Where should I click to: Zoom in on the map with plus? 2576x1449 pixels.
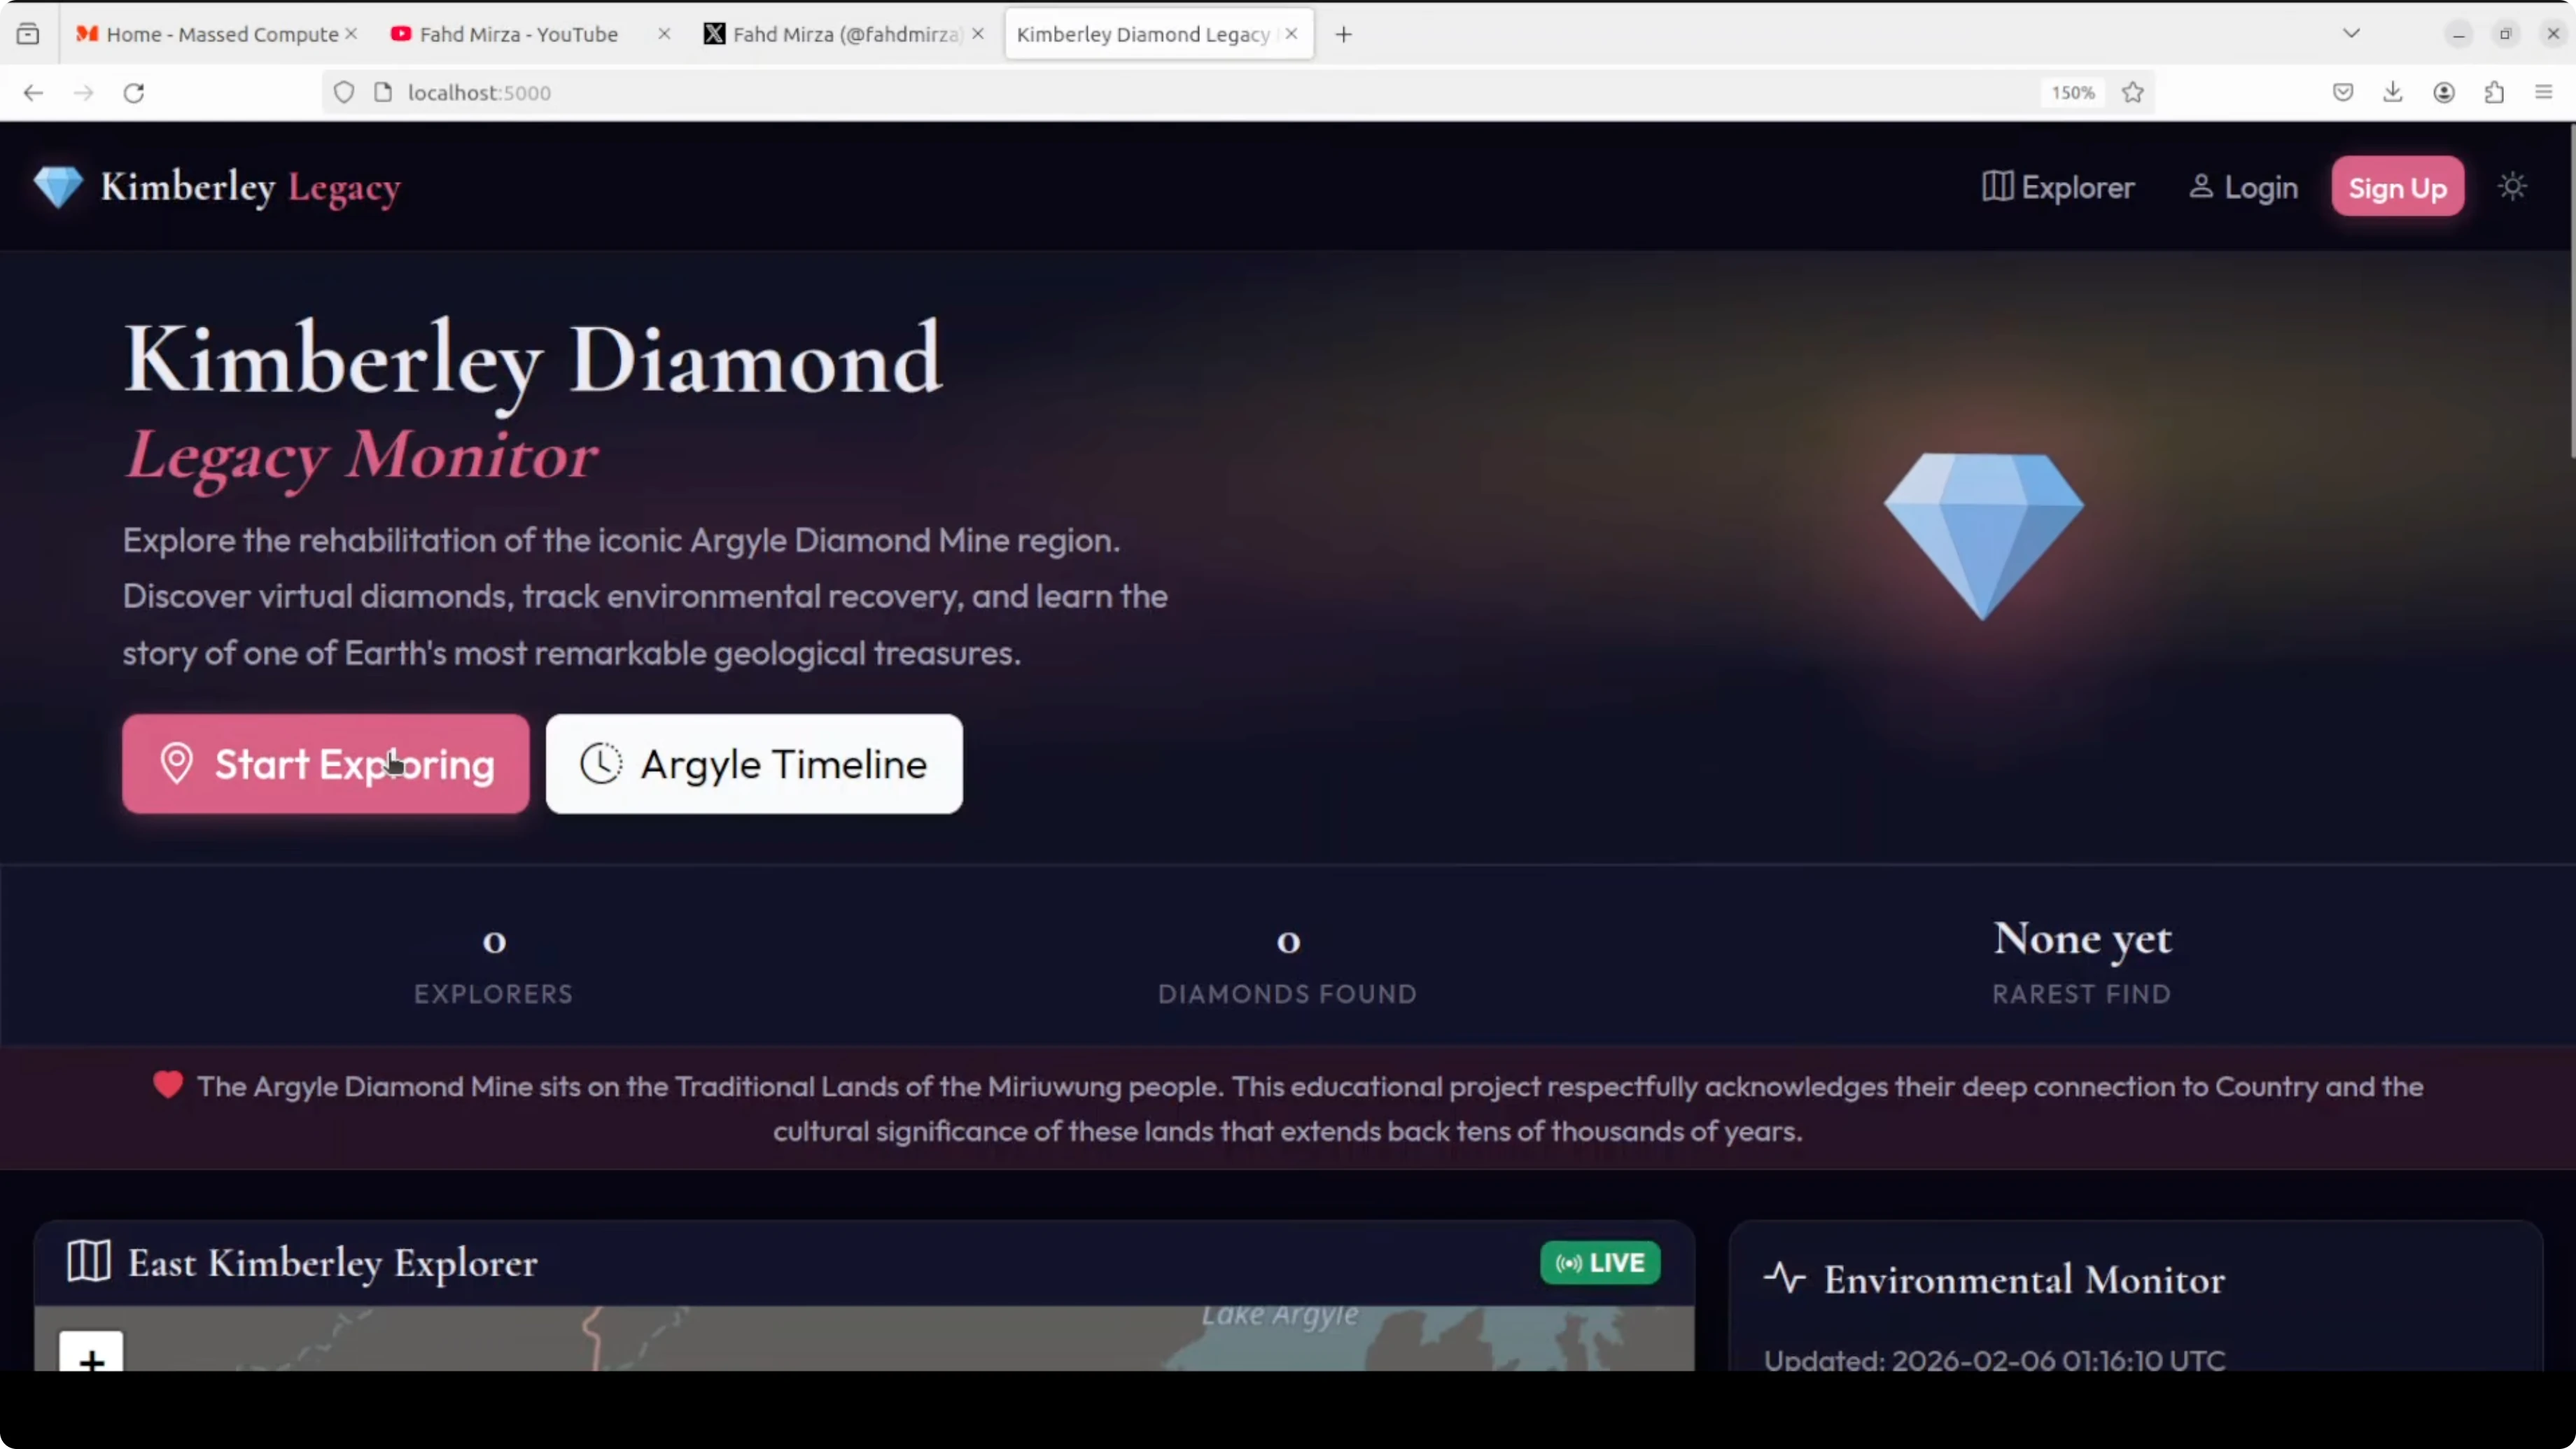[x=91, y=1355]
